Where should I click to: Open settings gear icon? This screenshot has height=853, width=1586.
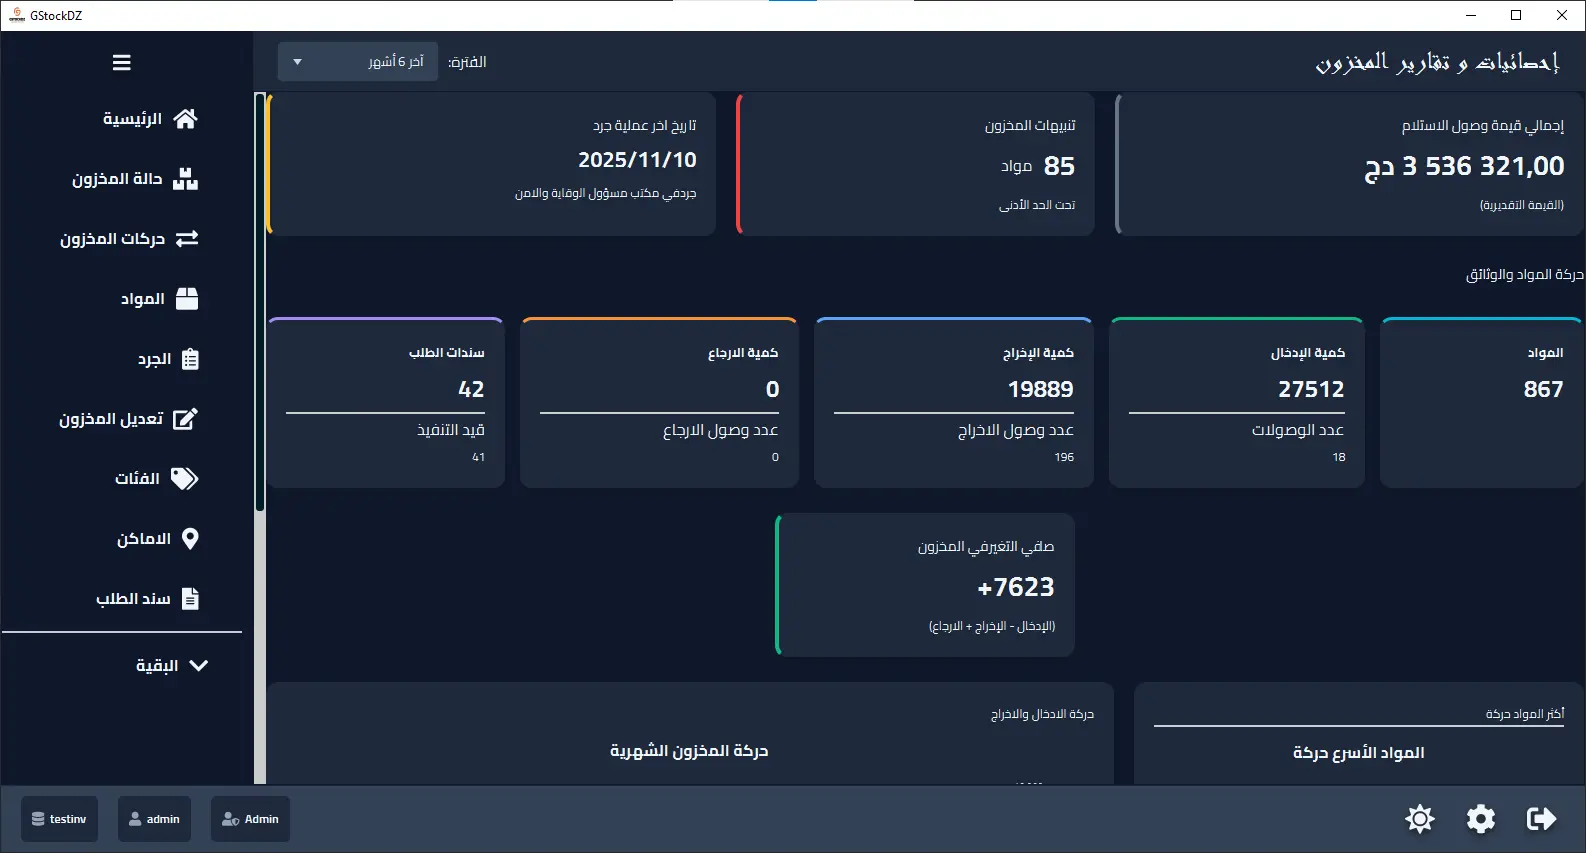pyautogui.click(x=1481, y=819)
